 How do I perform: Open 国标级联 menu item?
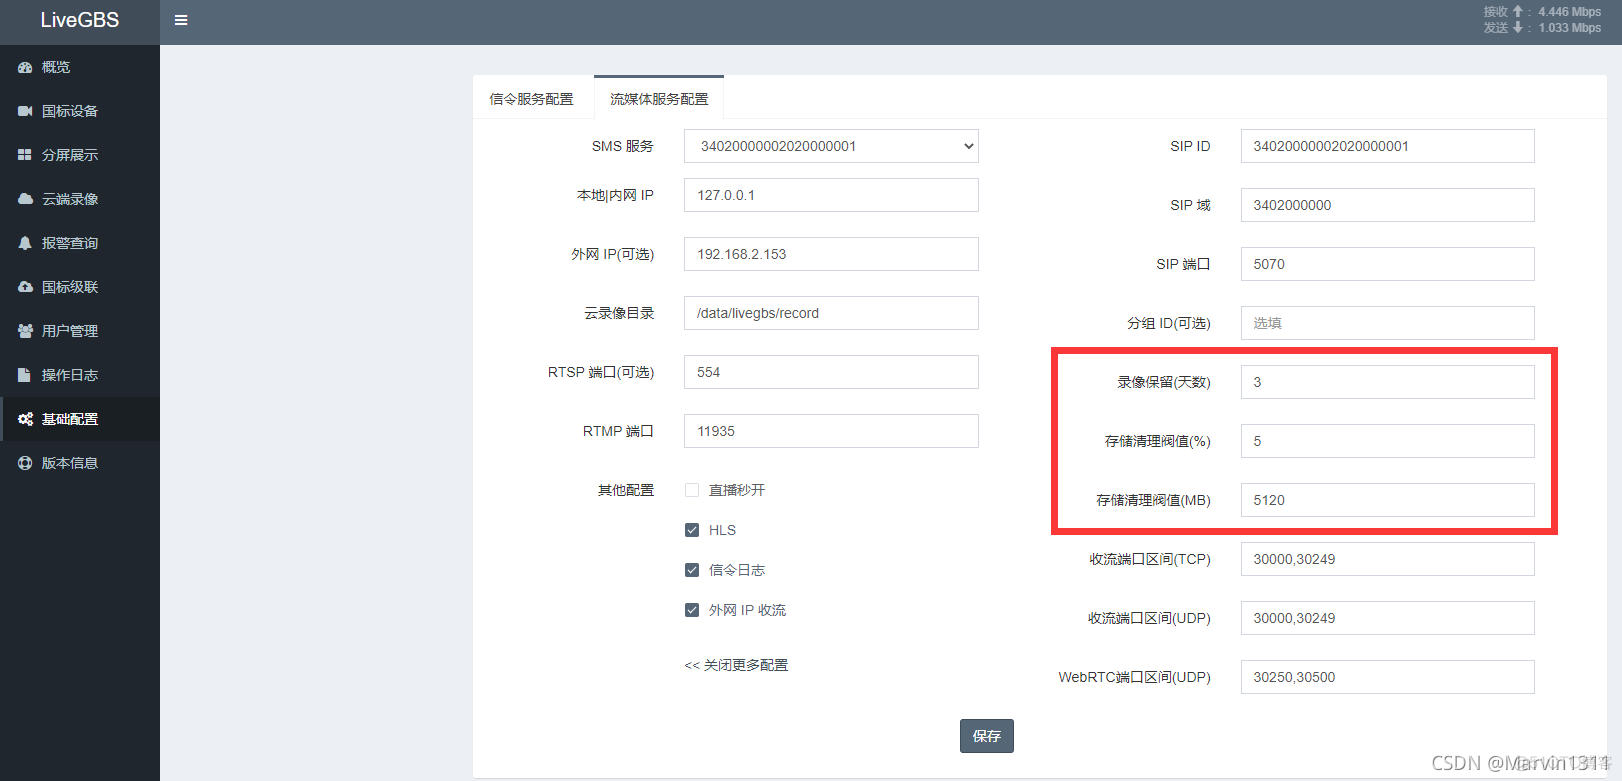[x=80, y=287]
